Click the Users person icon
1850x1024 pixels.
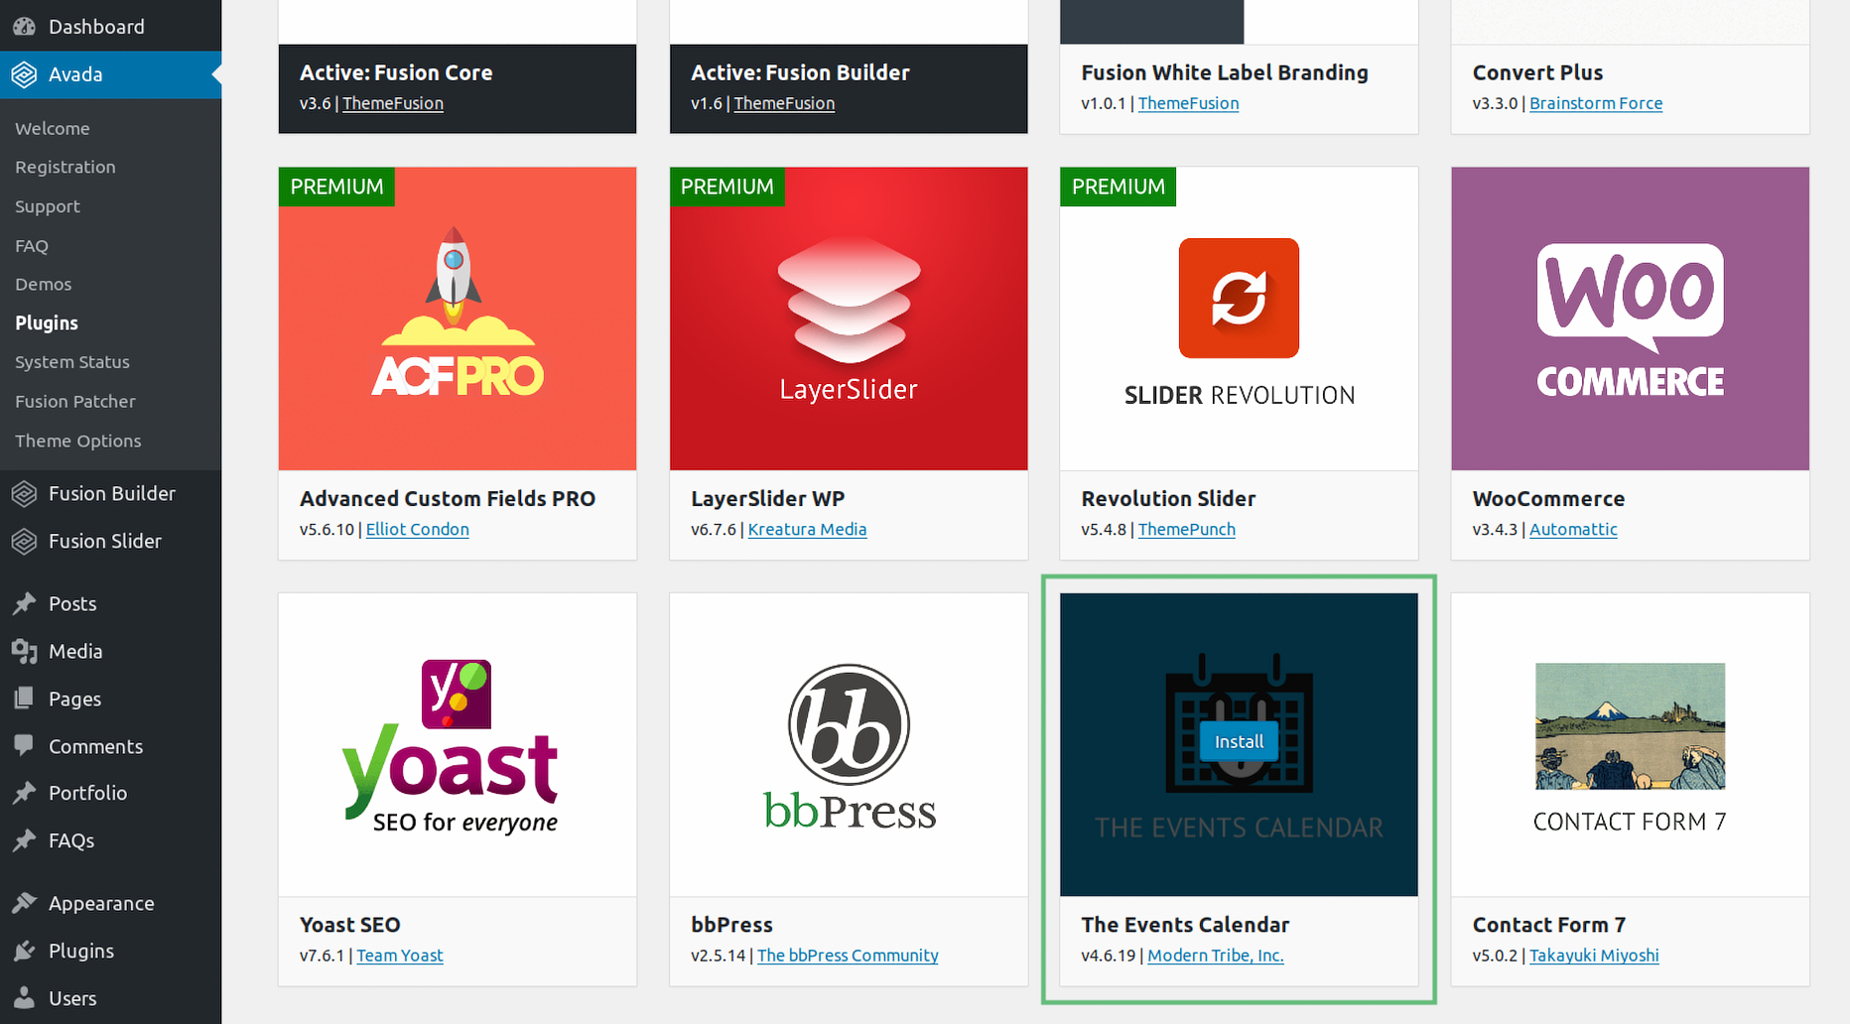click(24, 998)
